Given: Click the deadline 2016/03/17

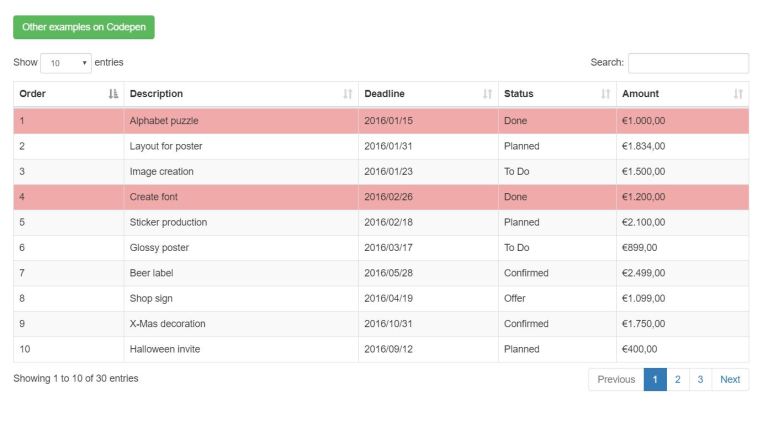Looking at the screenshot, I should click(388, 248).
